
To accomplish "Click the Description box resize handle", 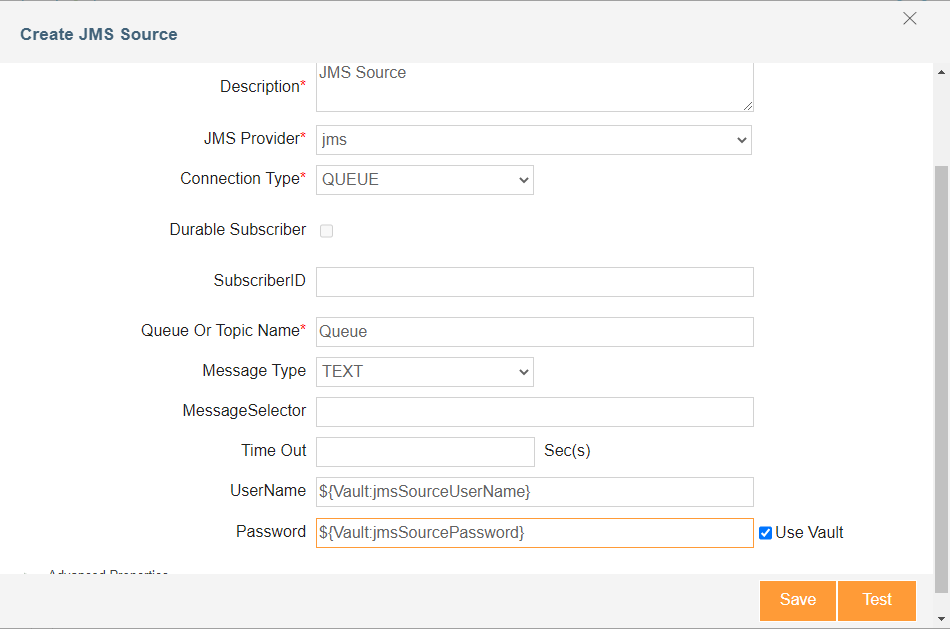I will pyautogui.click(x=748, y=105).
